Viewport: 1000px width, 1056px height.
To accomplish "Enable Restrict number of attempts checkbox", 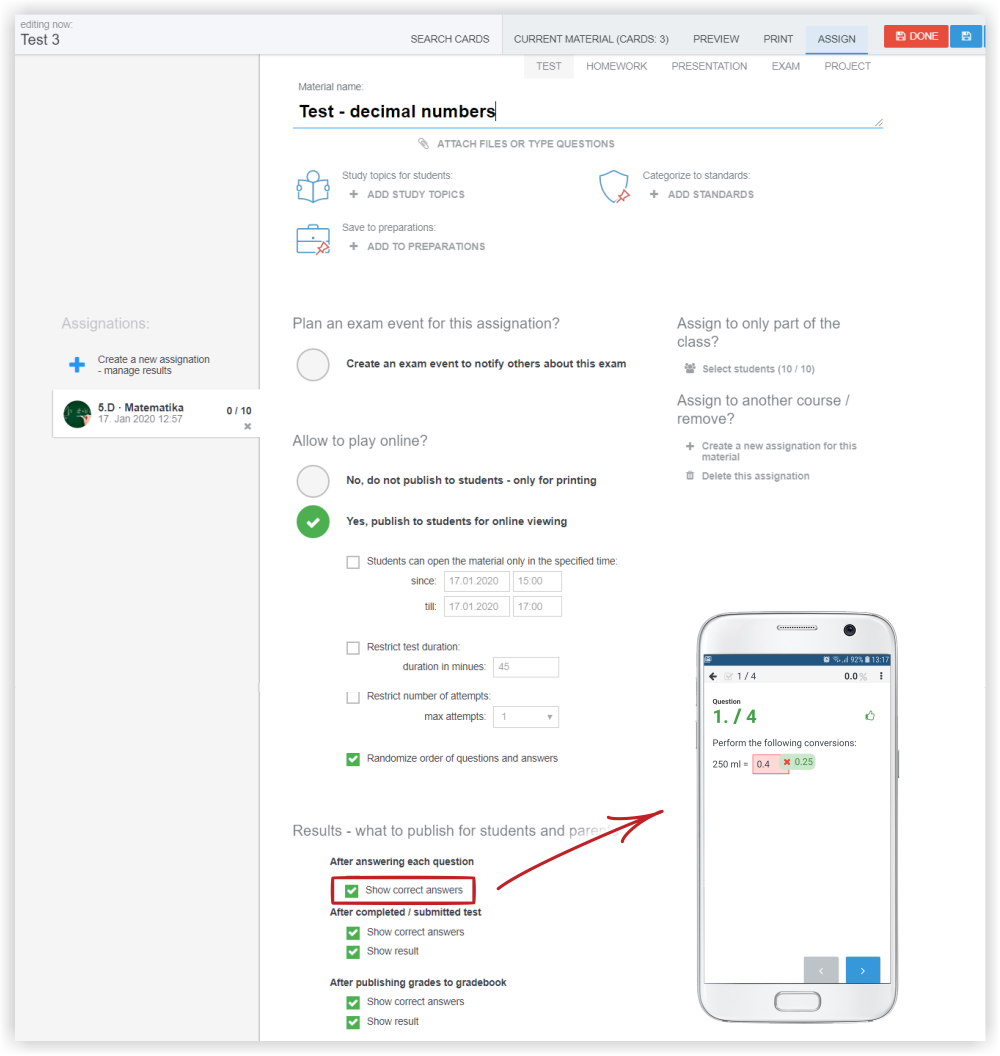I will (353, 696).
